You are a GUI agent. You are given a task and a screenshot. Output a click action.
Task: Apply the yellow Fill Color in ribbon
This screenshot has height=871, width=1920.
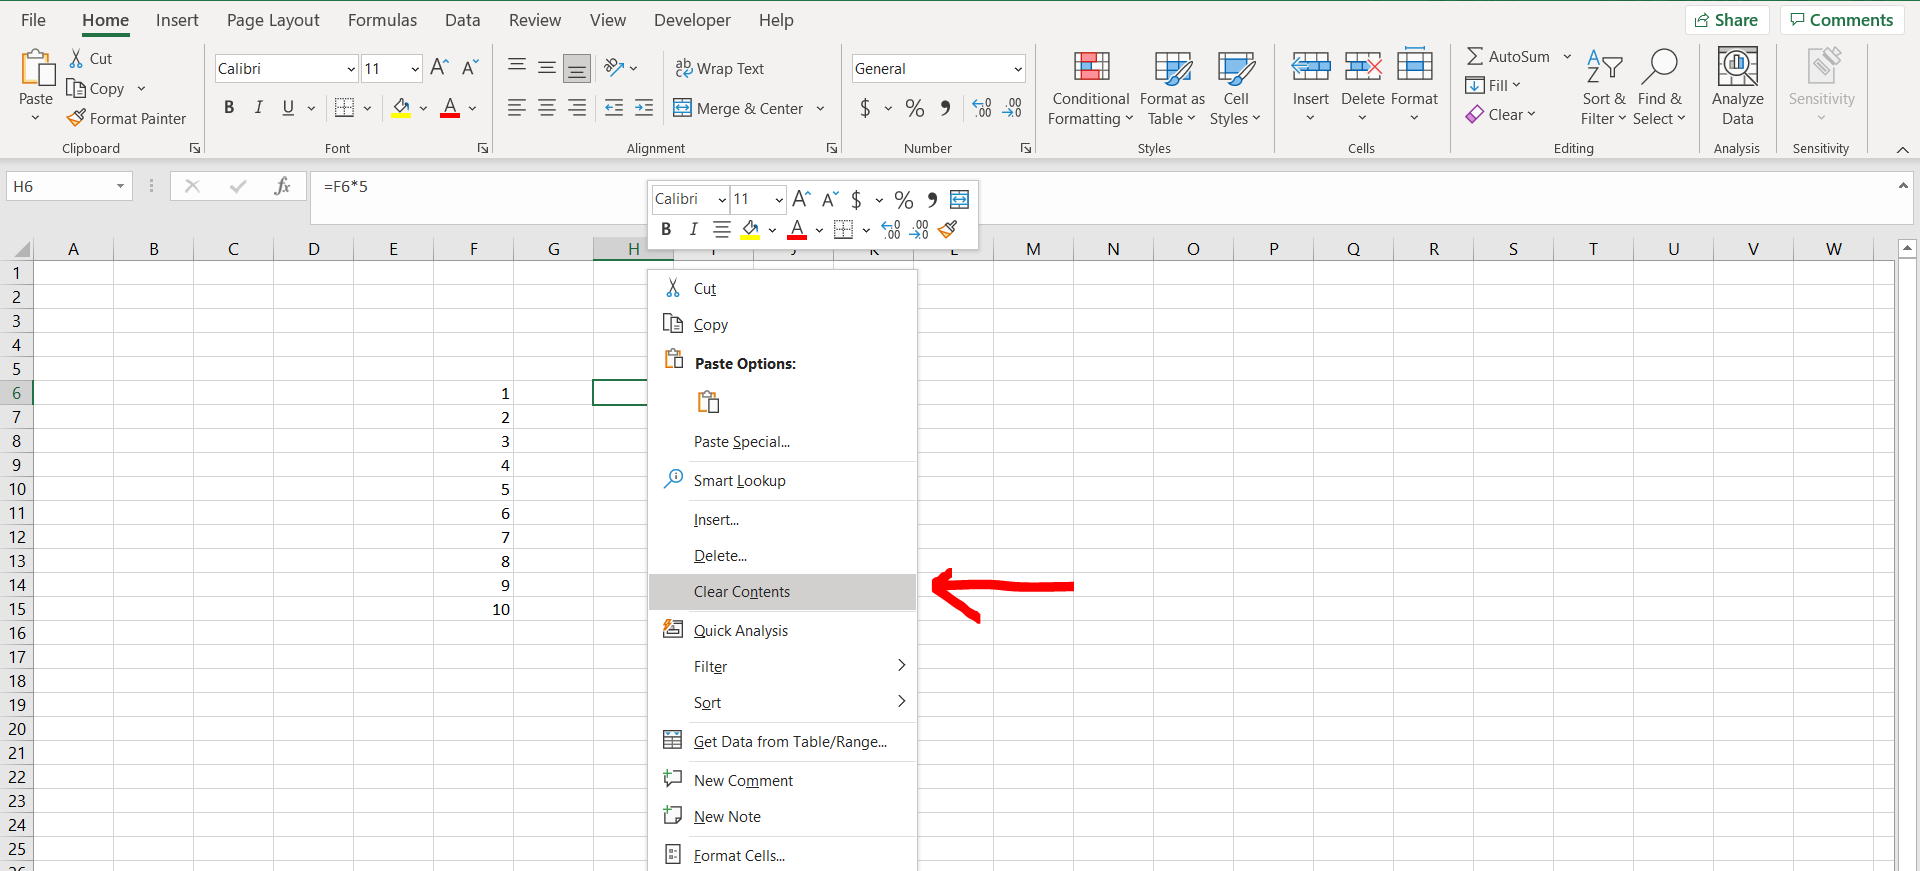(401, 108)
